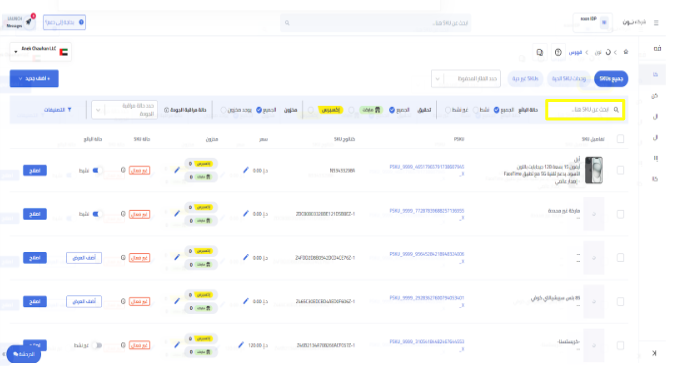
Task: Click the home icon in the breadcrumb
Action: pyautogui.click(x=625, y=52)
